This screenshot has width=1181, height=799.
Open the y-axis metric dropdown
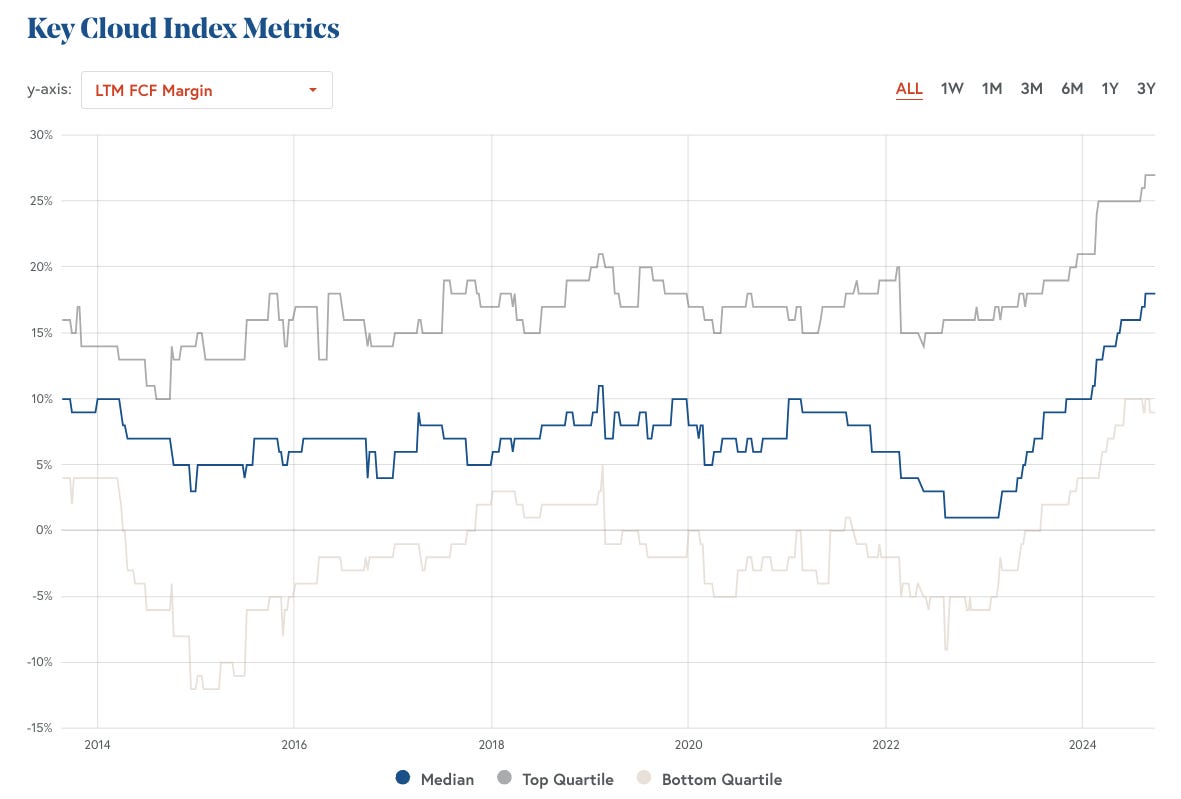(206, 90)
